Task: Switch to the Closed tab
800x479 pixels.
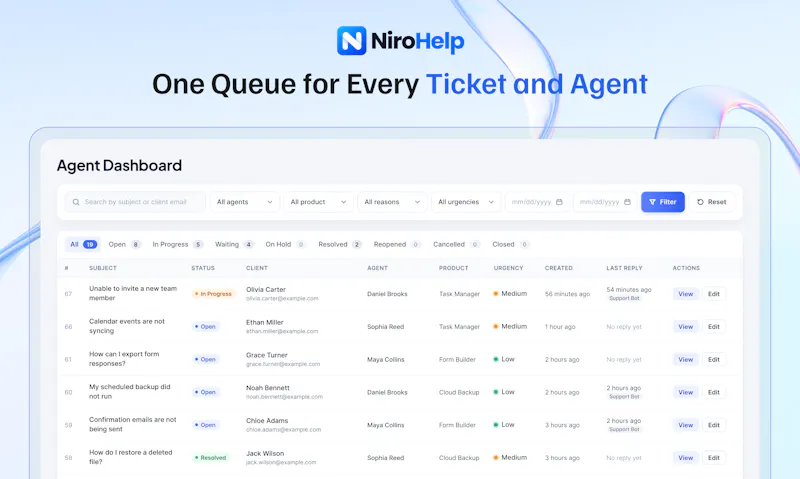Action: click(510, 244)
